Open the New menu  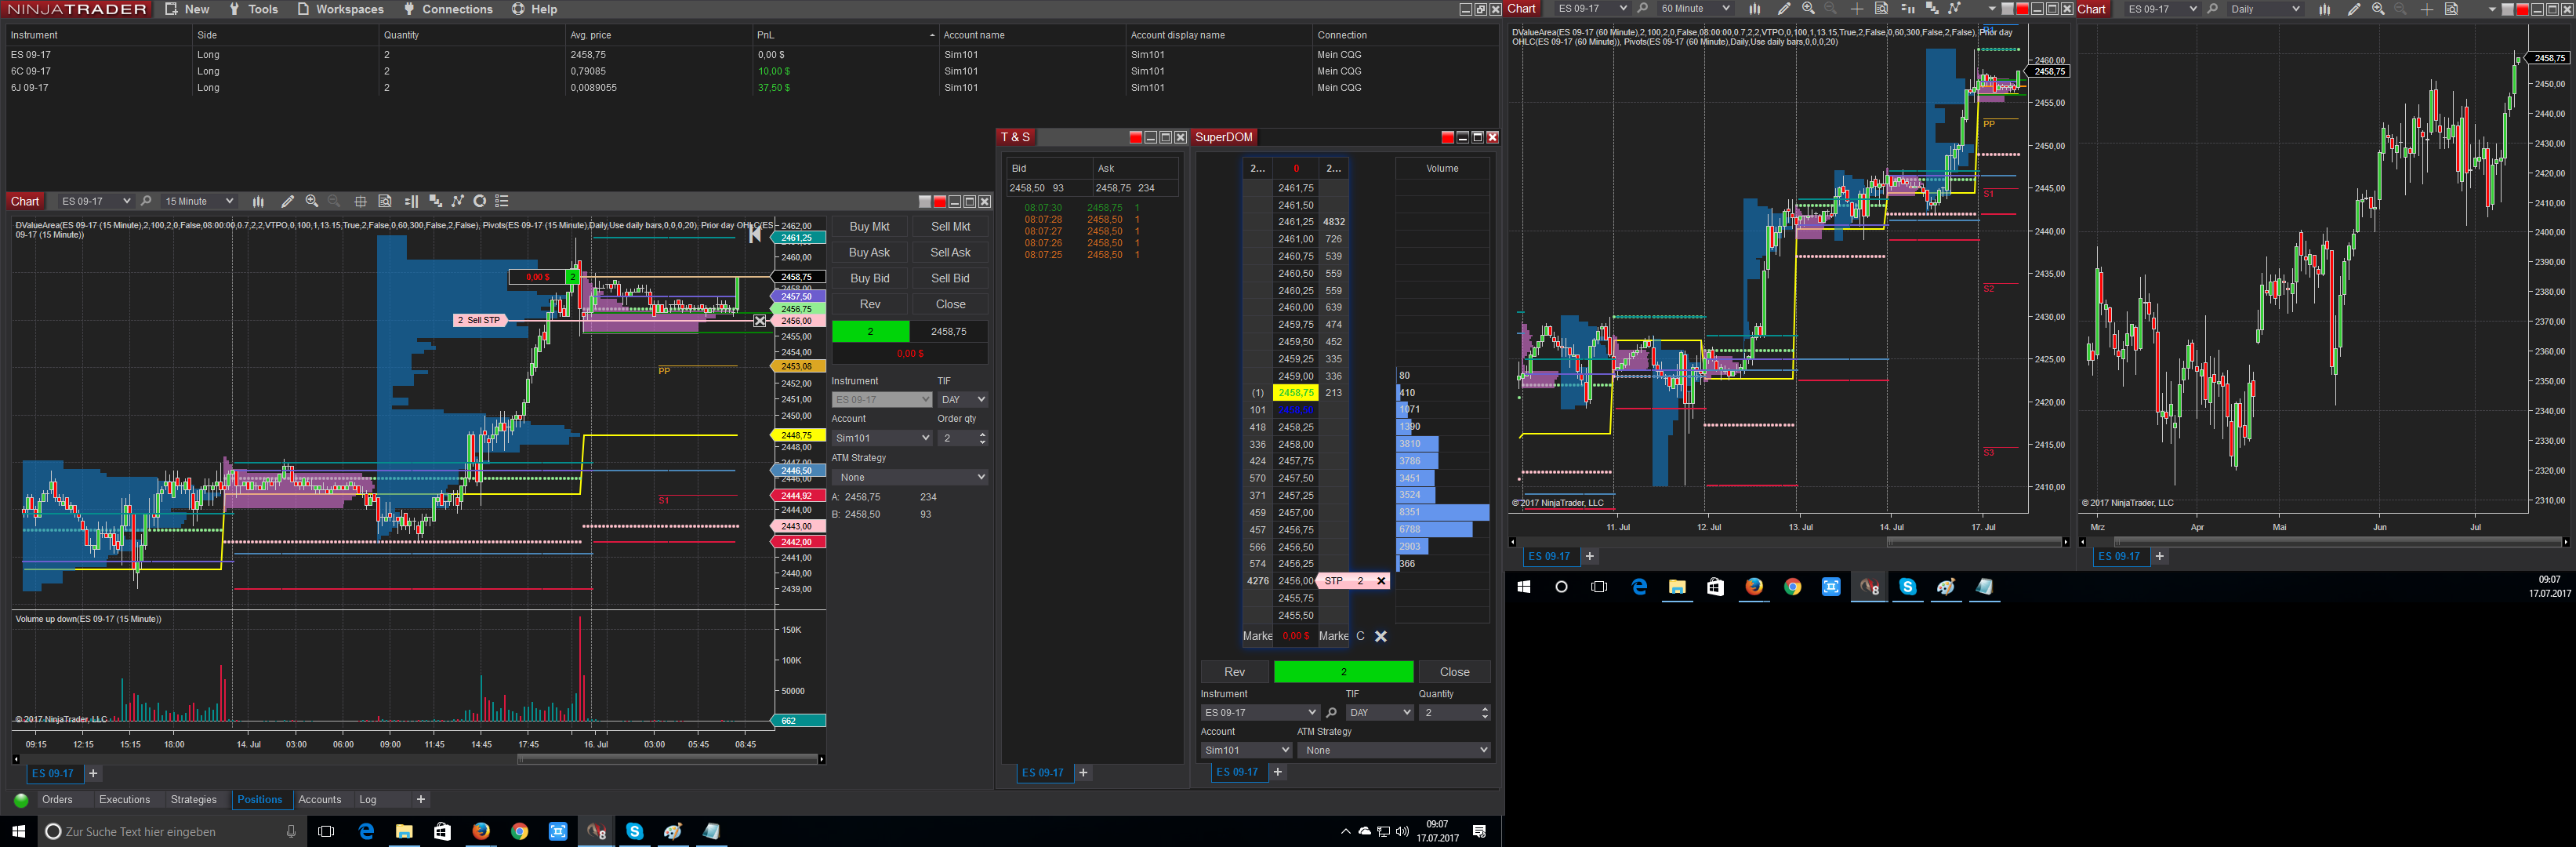point(187,9)
